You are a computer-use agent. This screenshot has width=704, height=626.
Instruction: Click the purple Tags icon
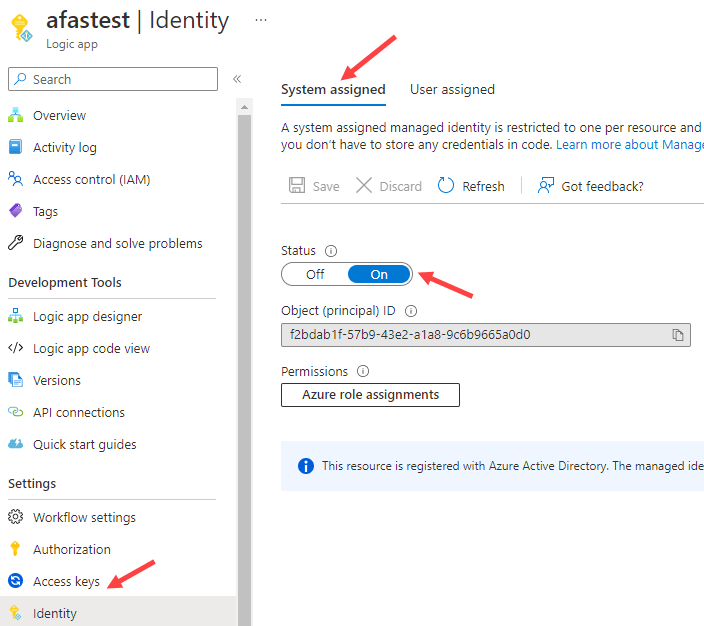(16, 211)
